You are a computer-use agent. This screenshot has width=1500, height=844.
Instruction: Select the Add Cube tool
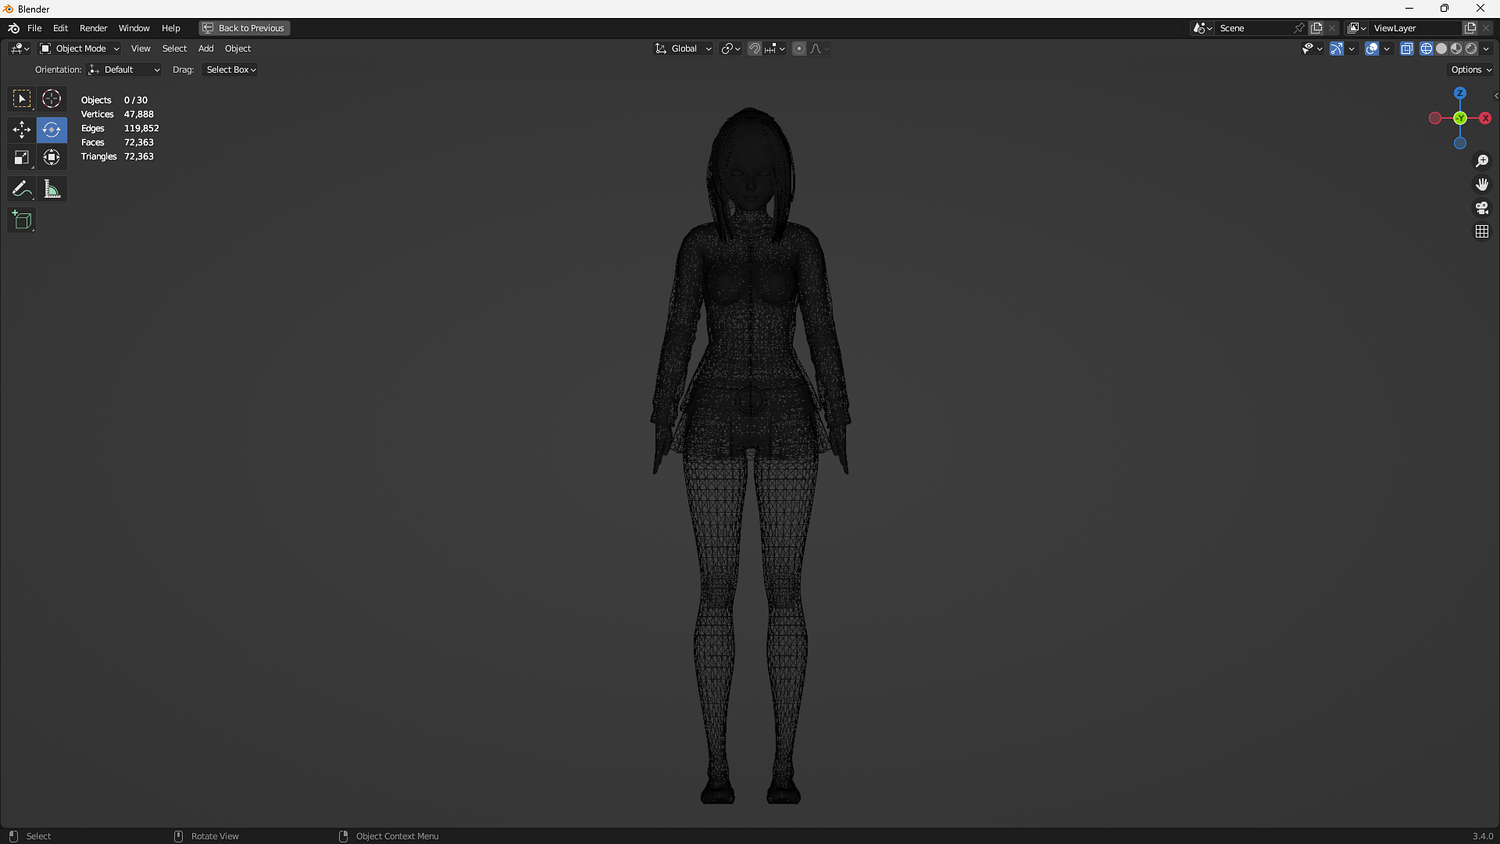coord(22,220)
